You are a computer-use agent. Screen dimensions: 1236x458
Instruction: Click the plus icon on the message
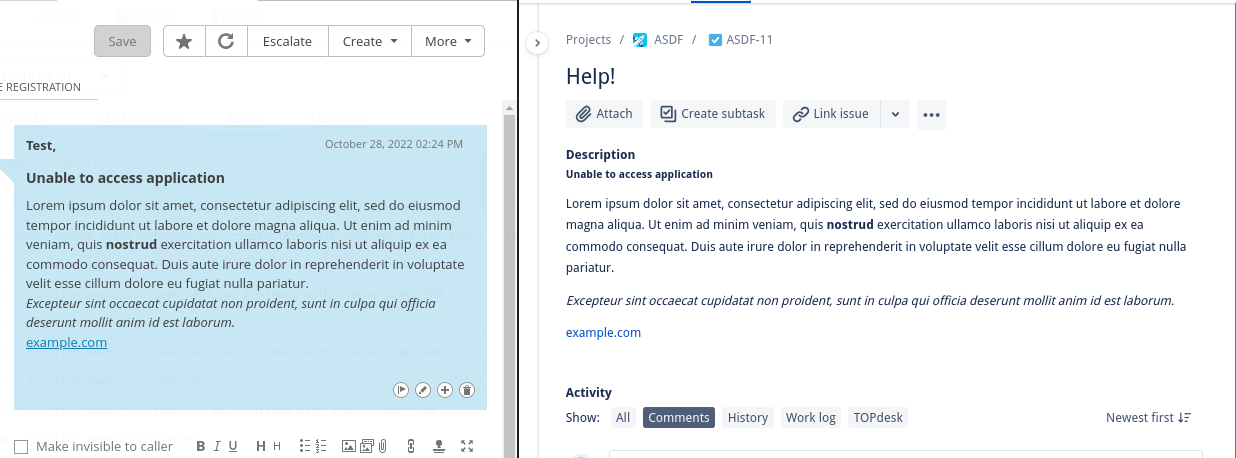(445, 390)
